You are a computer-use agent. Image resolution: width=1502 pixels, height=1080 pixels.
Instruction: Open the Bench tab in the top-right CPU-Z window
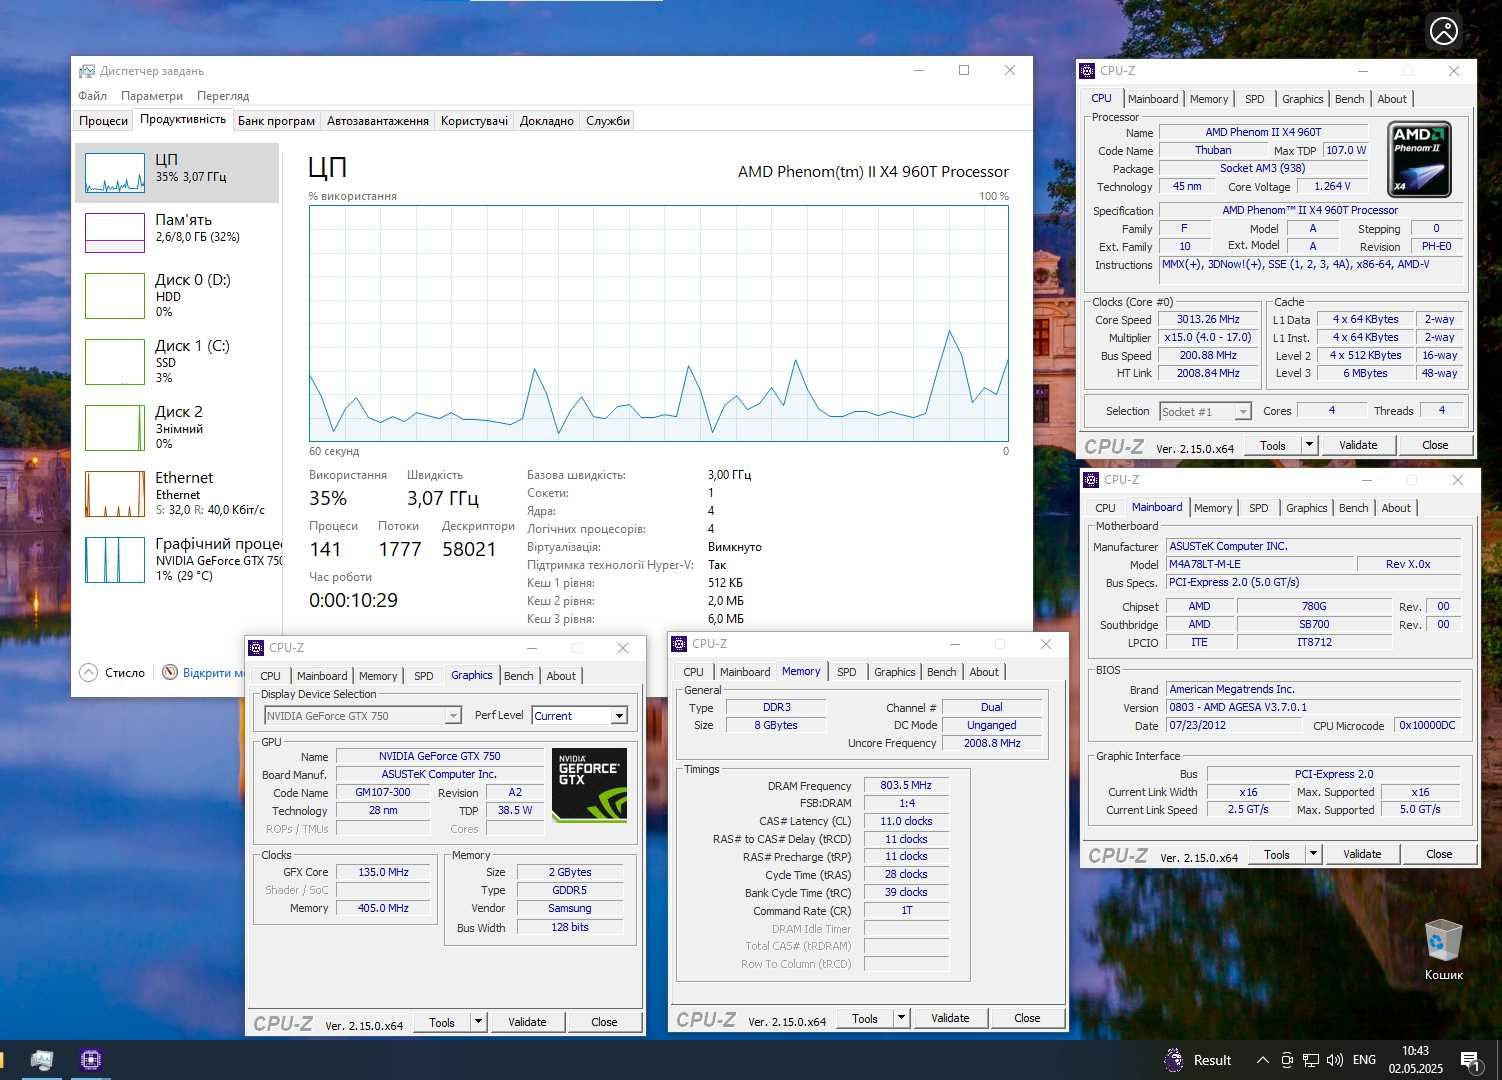1349,99
